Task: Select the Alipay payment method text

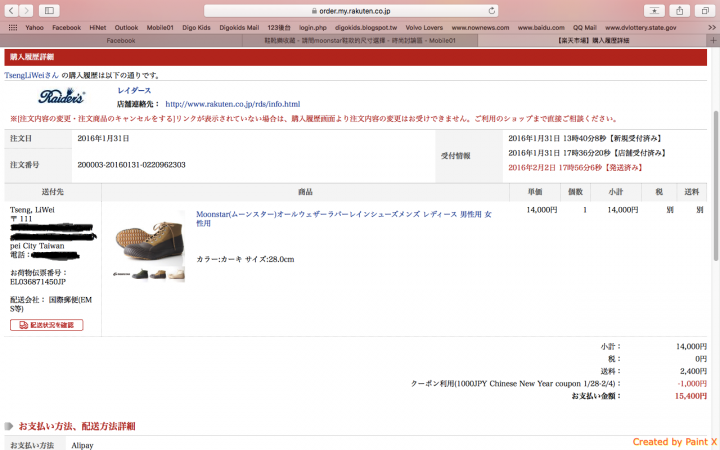Action: point(82,445)
